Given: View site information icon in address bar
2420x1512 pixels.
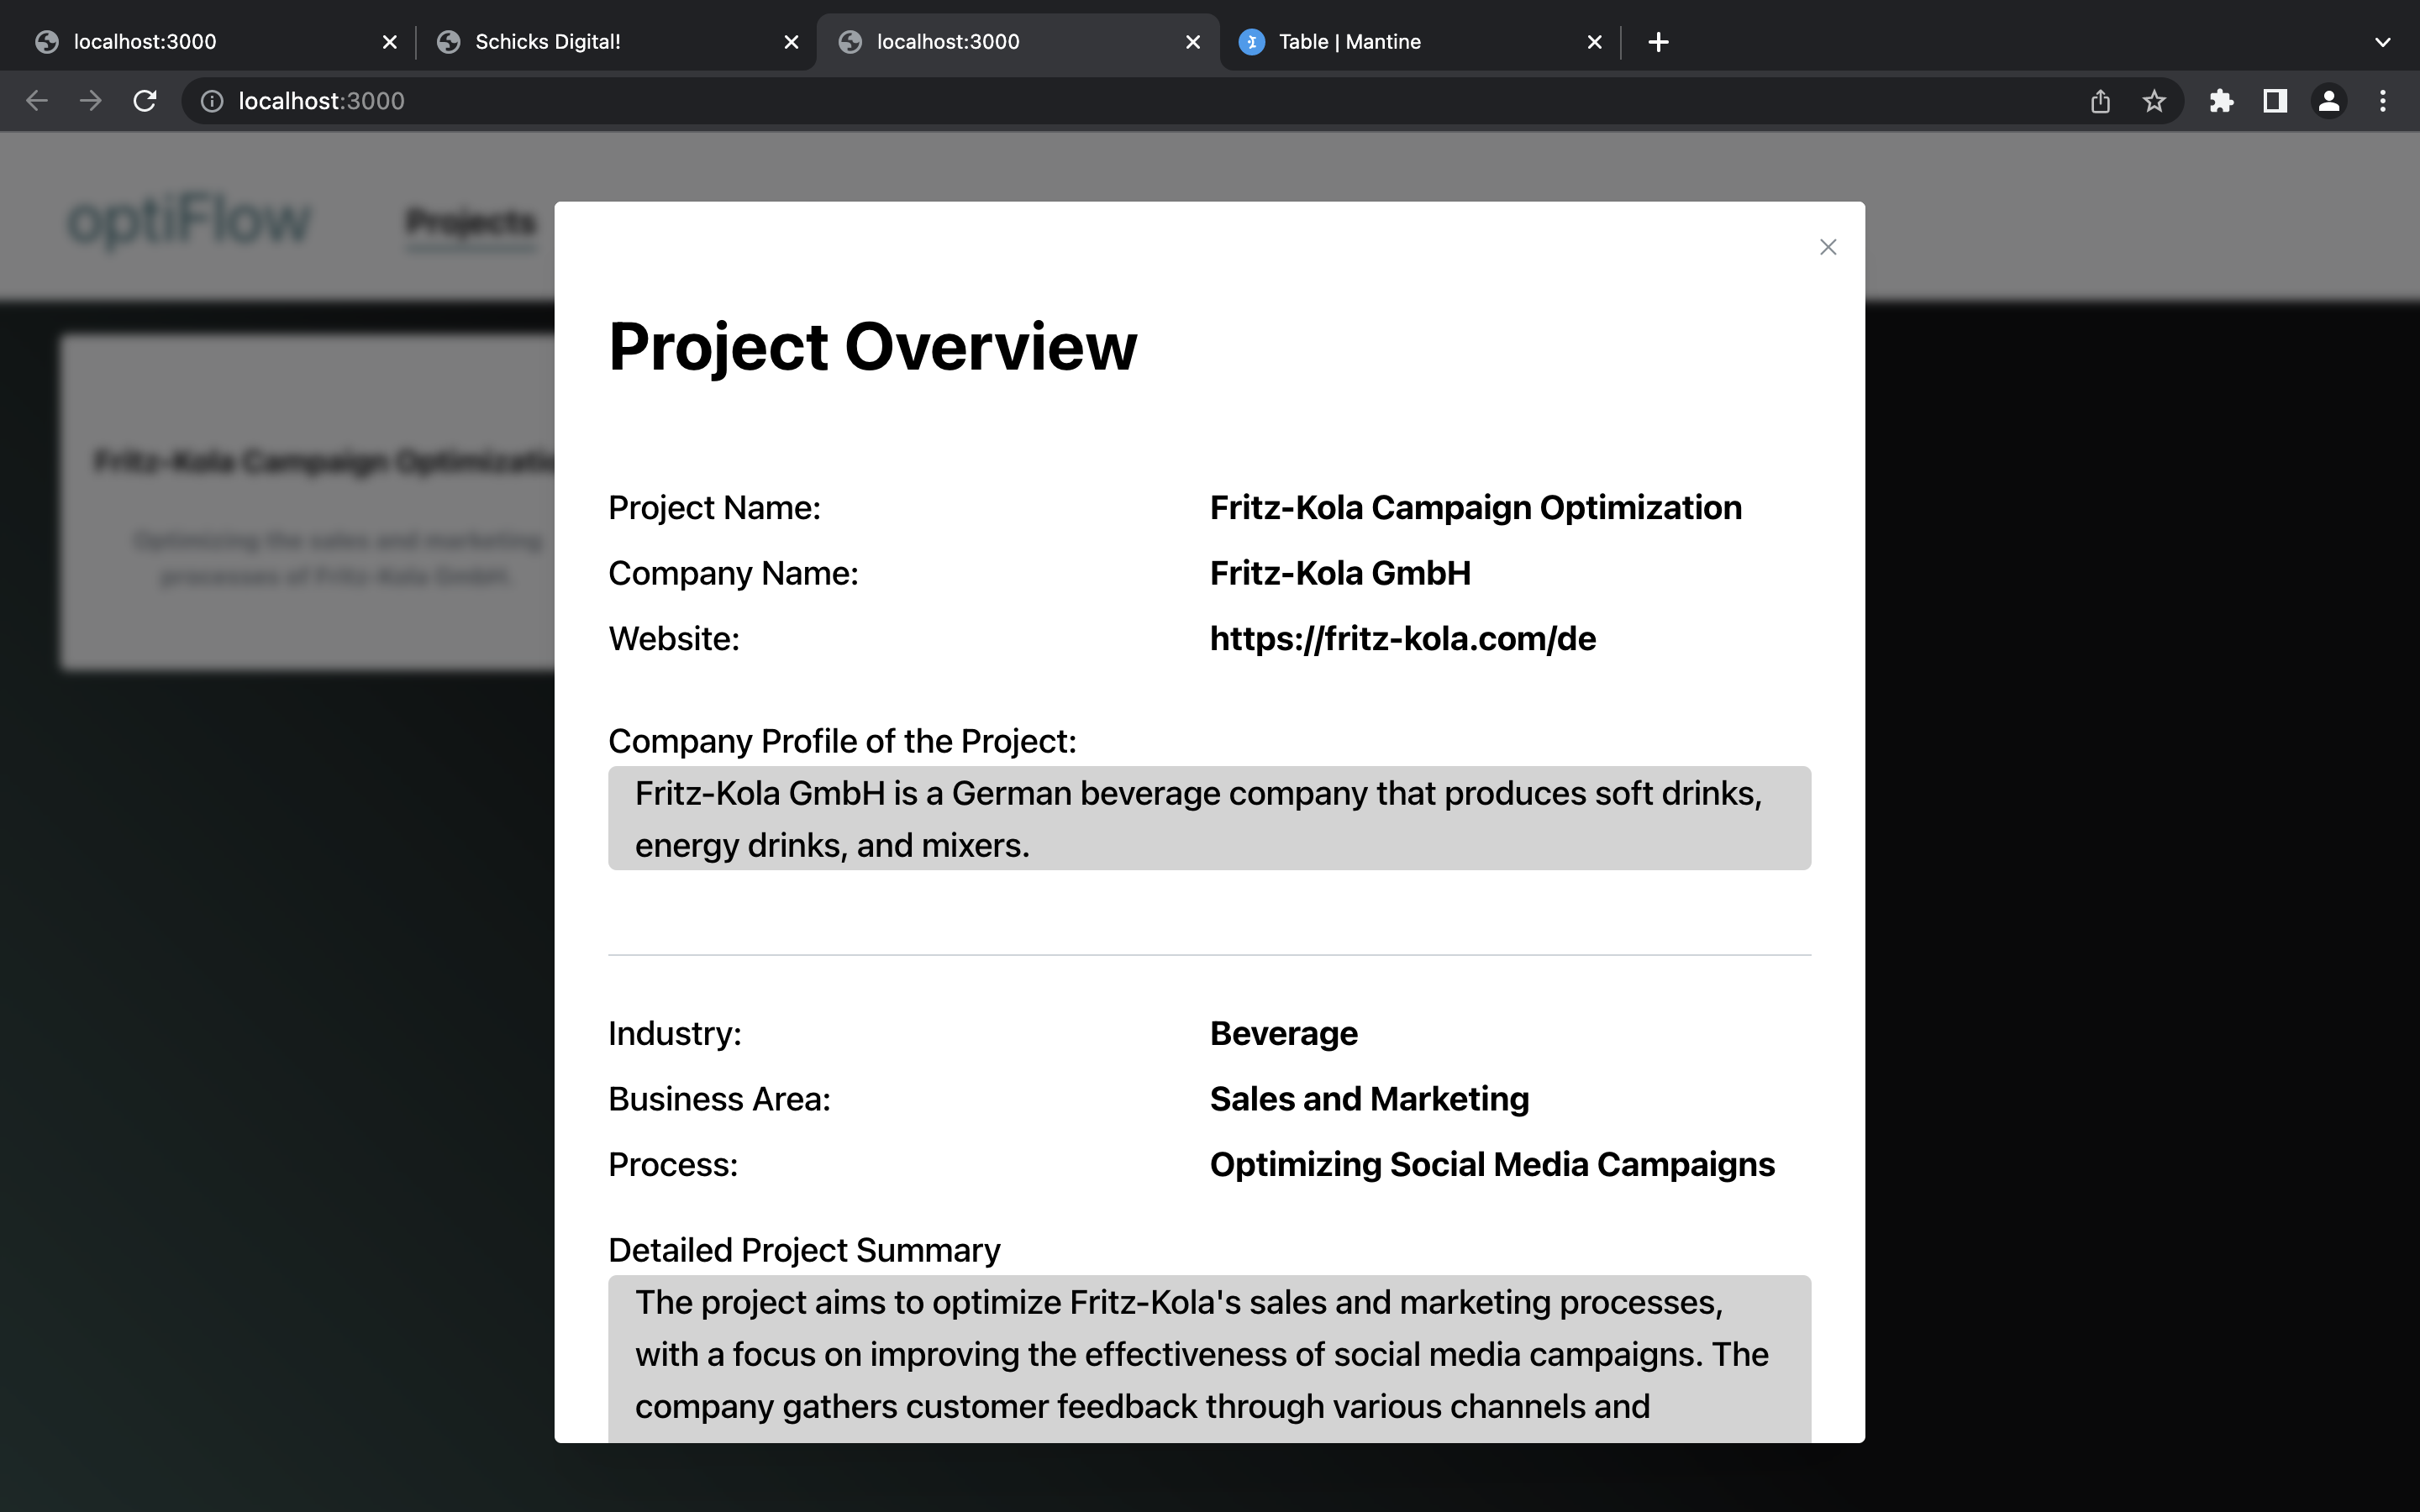Looking at the screenshot, I should 212,101.
